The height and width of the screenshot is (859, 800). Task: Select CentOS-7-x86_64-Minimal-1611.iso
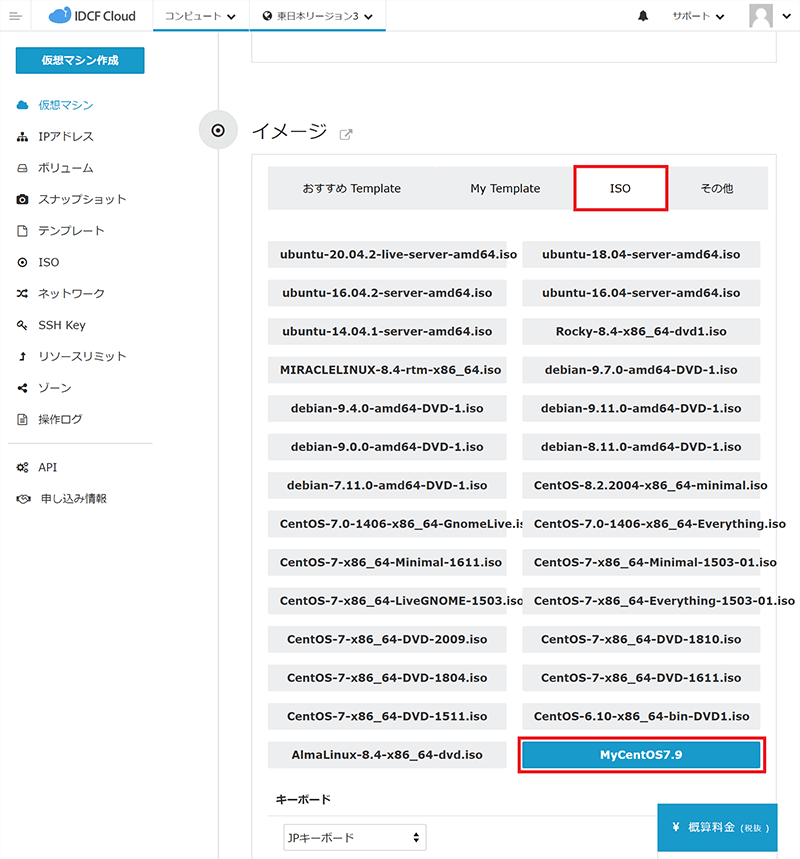pyautogui.click(x=387, y=562)
